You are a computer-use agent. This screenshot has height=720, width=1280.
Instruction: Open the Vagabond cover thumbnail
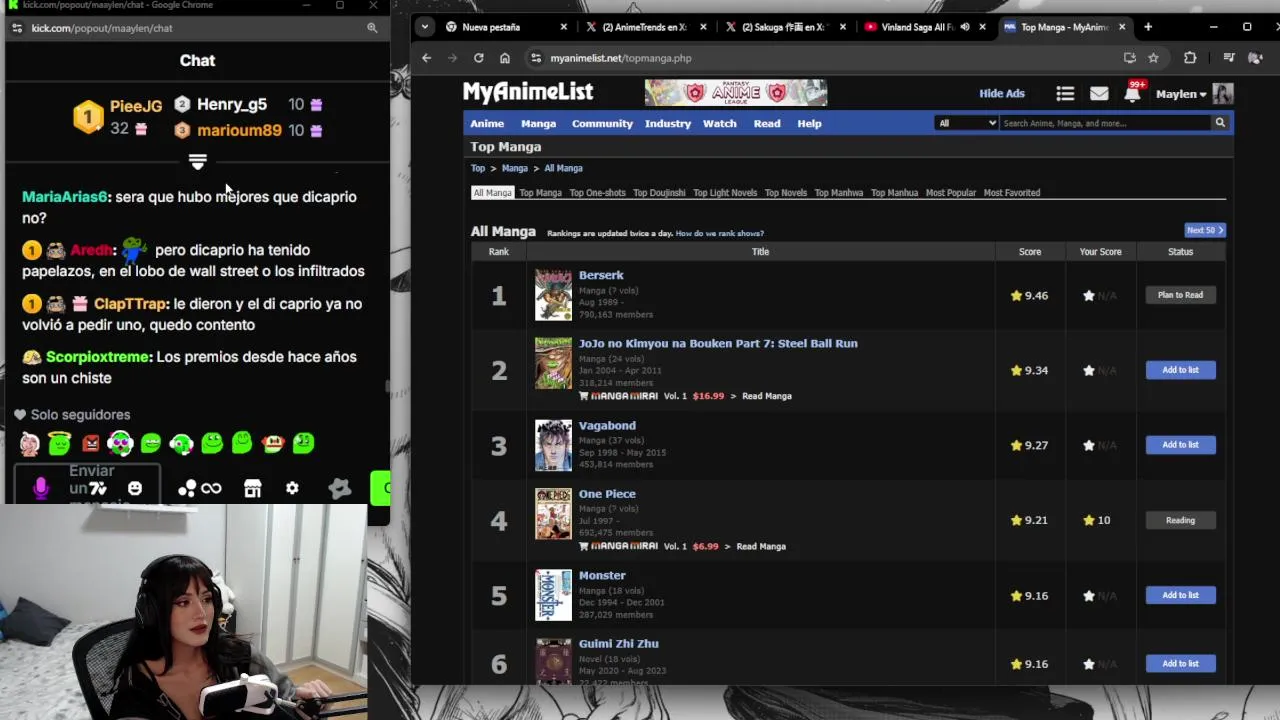point(553,445)
